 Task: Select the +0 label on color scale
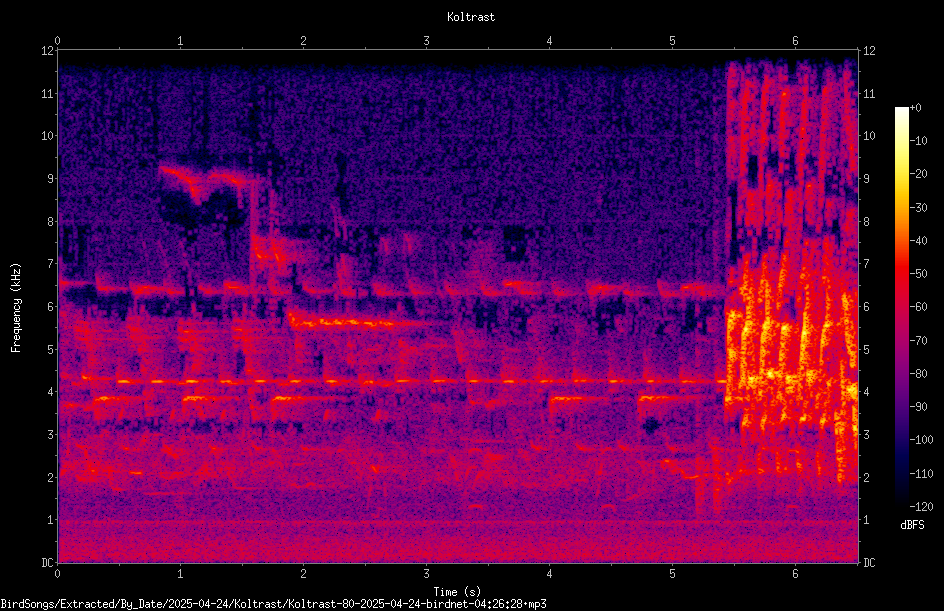click(x=916, y=108)
